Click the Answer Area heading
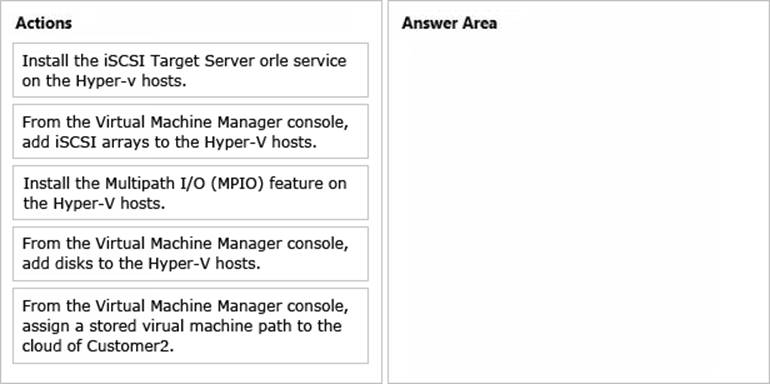 coord(449,23)
